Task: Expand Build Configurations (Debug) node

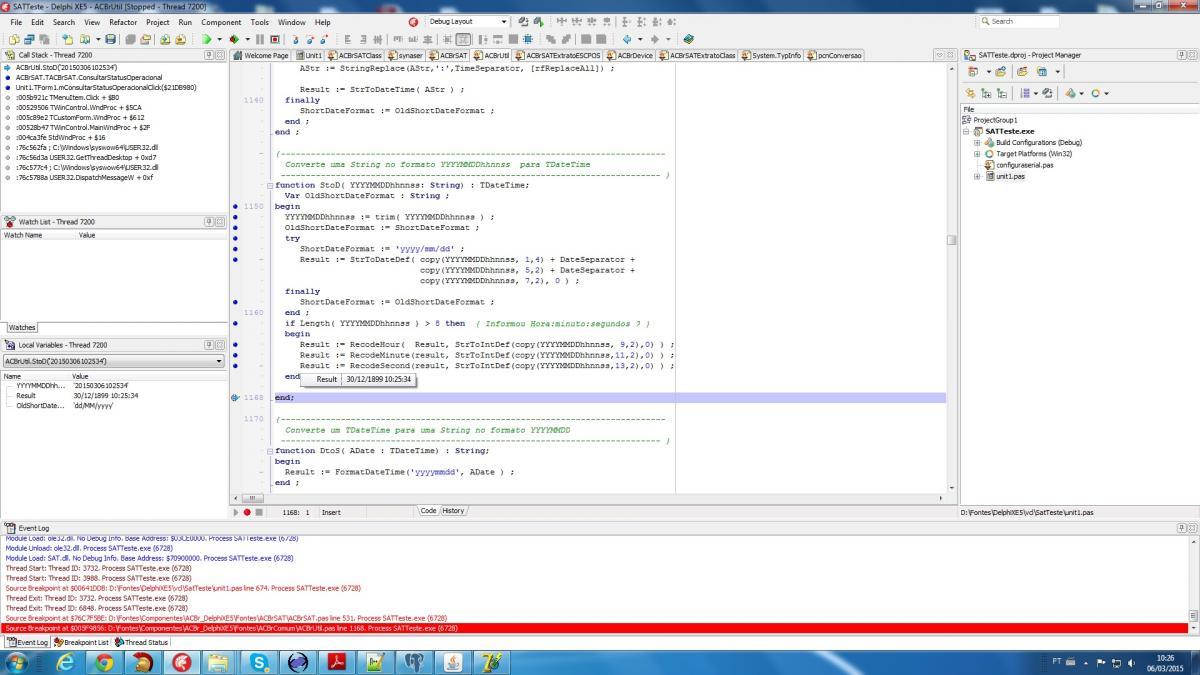Action: (x=977, y=142)
